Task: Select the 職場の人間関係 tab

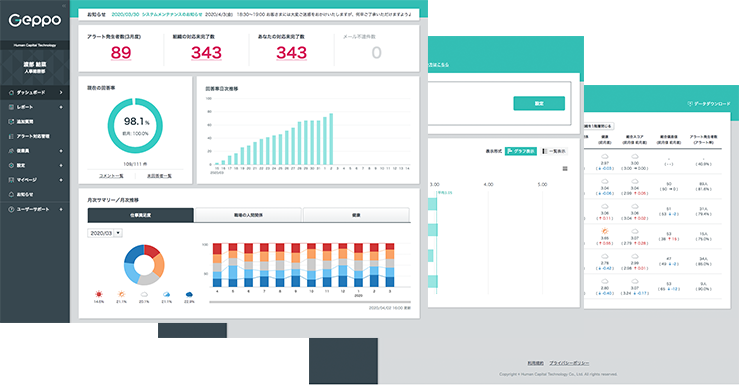Action: pos(248,215)
